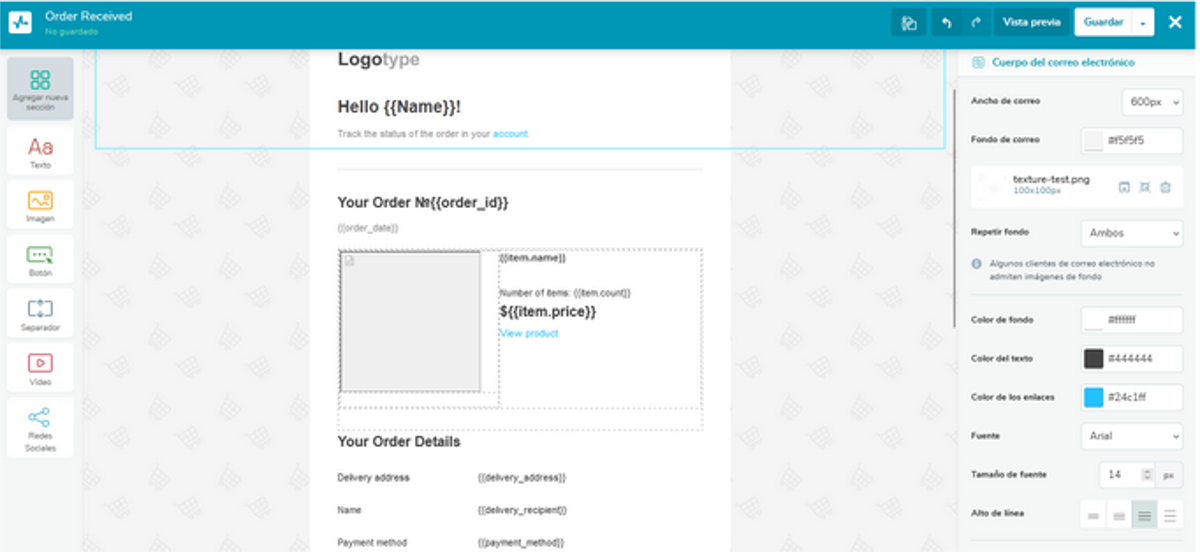The image size is (1200, 552).
Task: Open the Repetir fondo Ambos dropdown
Action: 1132,233
